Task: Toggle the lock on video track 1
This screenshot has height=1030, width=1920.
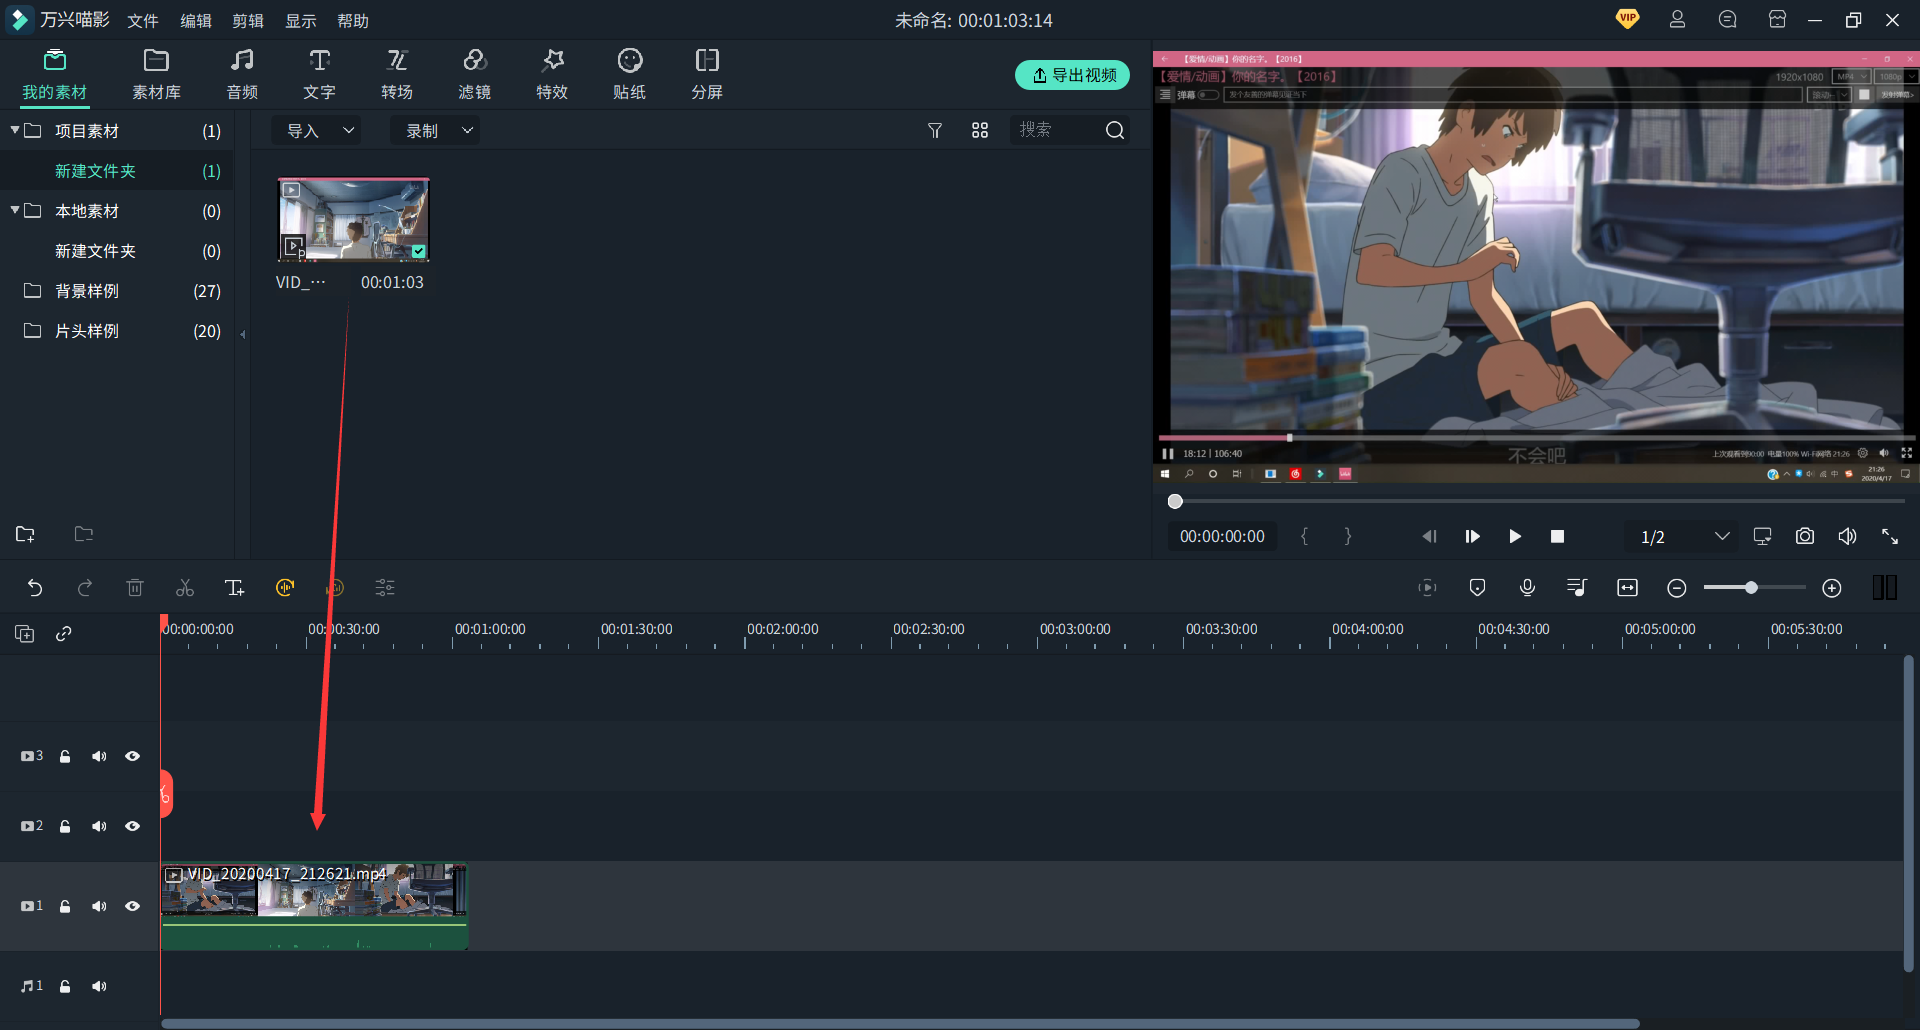Action: point(65,906)
